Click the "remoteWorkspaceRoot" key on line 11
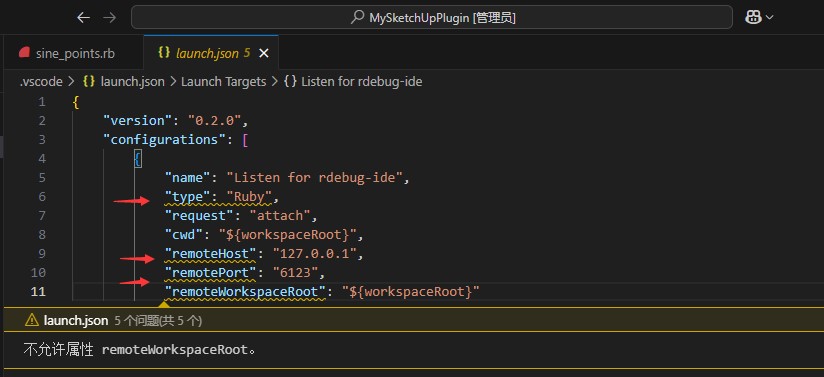The width and height of the screenshot is (824, 377). (244, 291)
